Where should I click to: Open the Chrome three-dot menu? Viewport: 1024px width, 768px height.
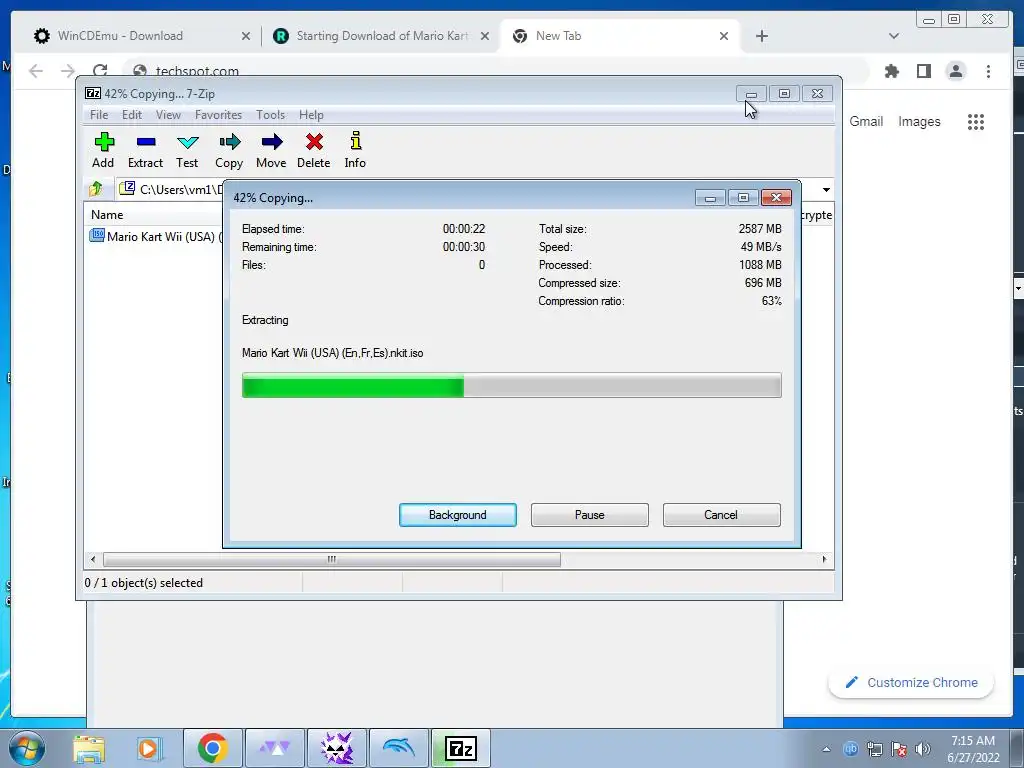(x=988, y=71)
